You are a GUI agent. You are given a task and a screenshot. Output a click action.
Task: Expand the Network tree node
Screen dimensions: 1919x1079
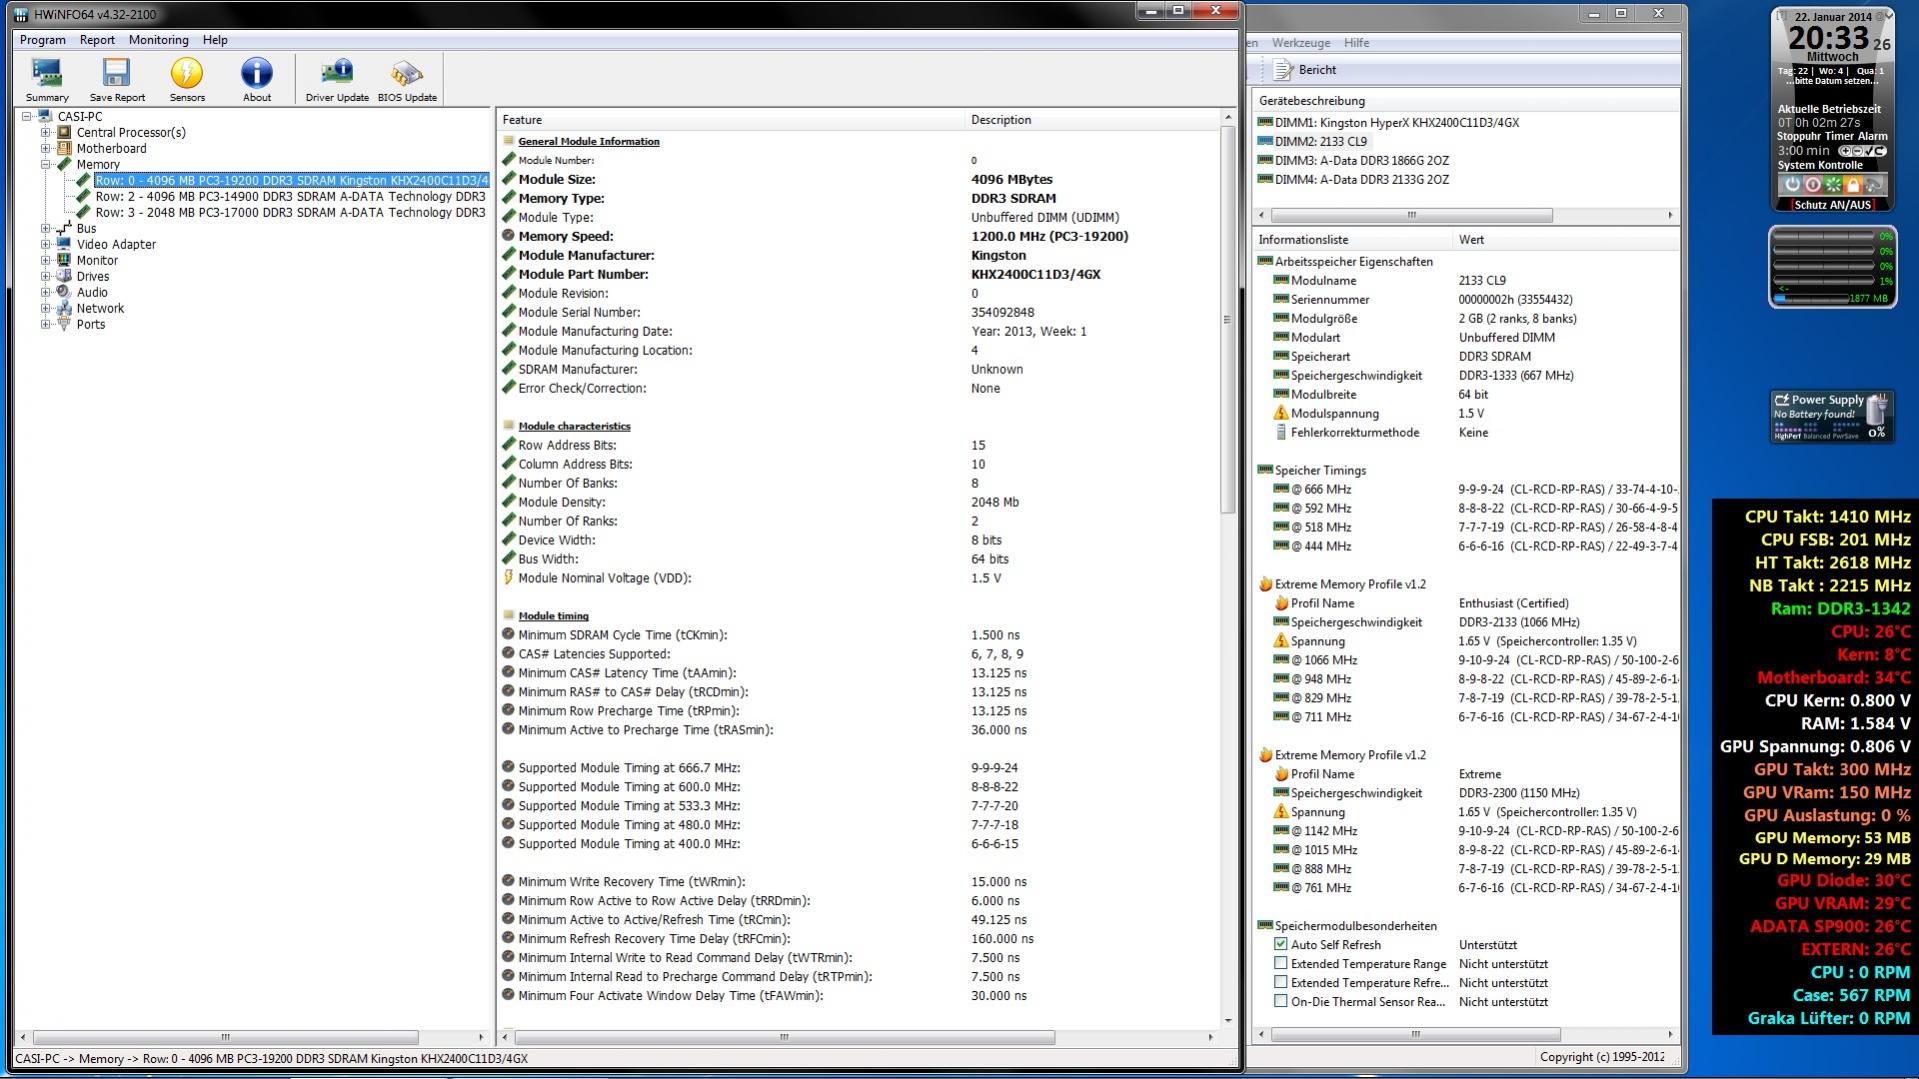tap(45, 308)
